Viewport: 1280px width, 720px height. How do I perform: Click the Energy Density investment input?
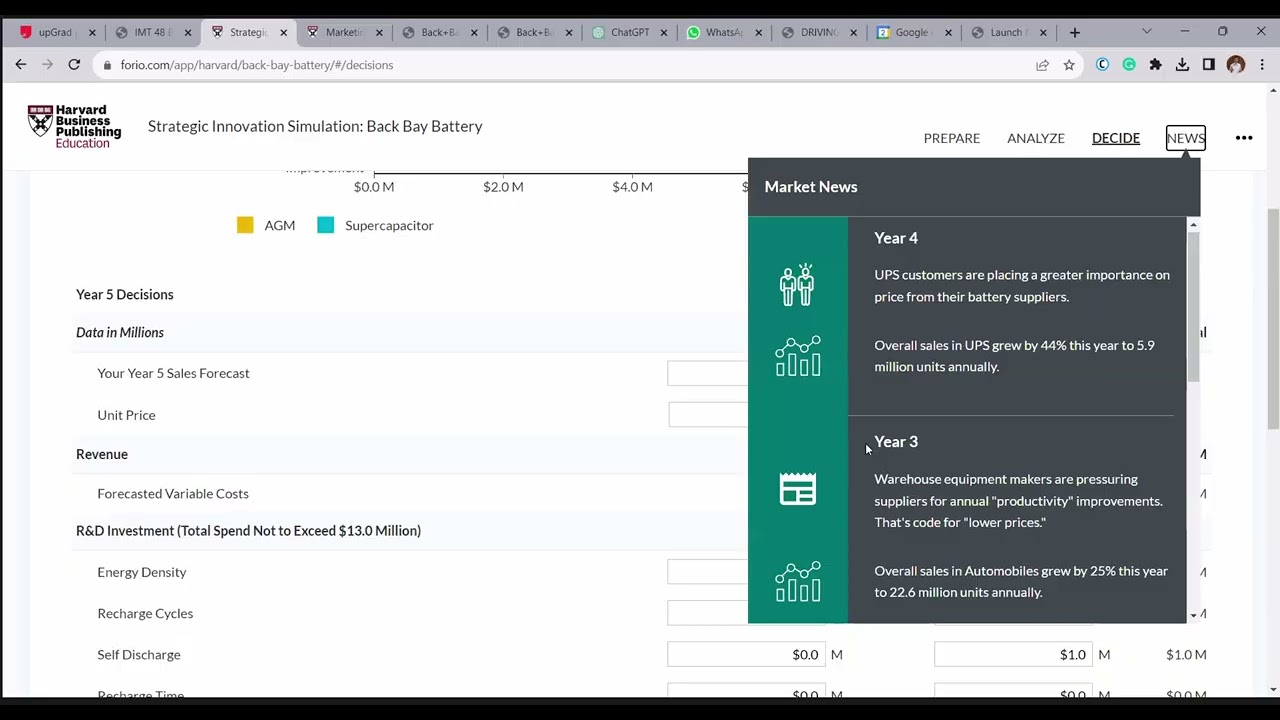click(707, 572)
